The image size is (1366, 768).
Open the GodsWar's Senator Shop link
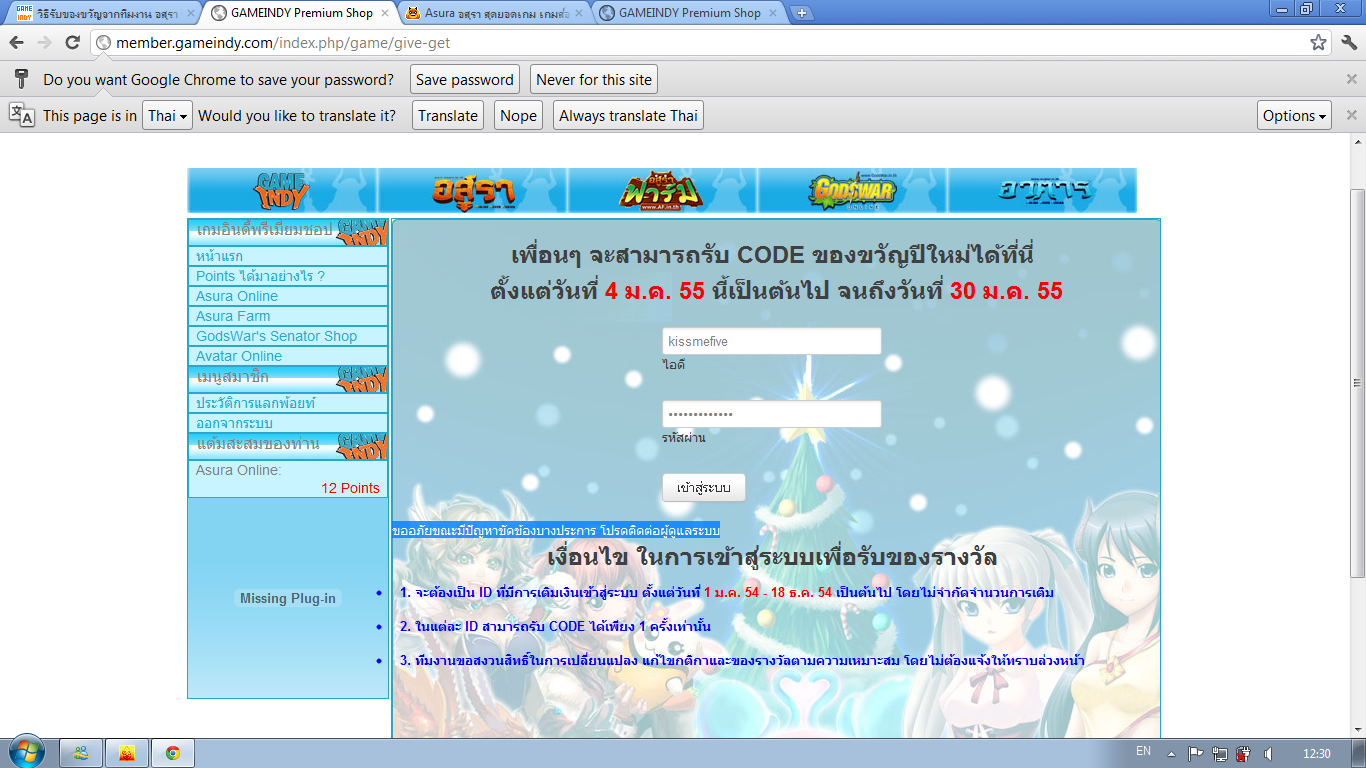point(276,336)
